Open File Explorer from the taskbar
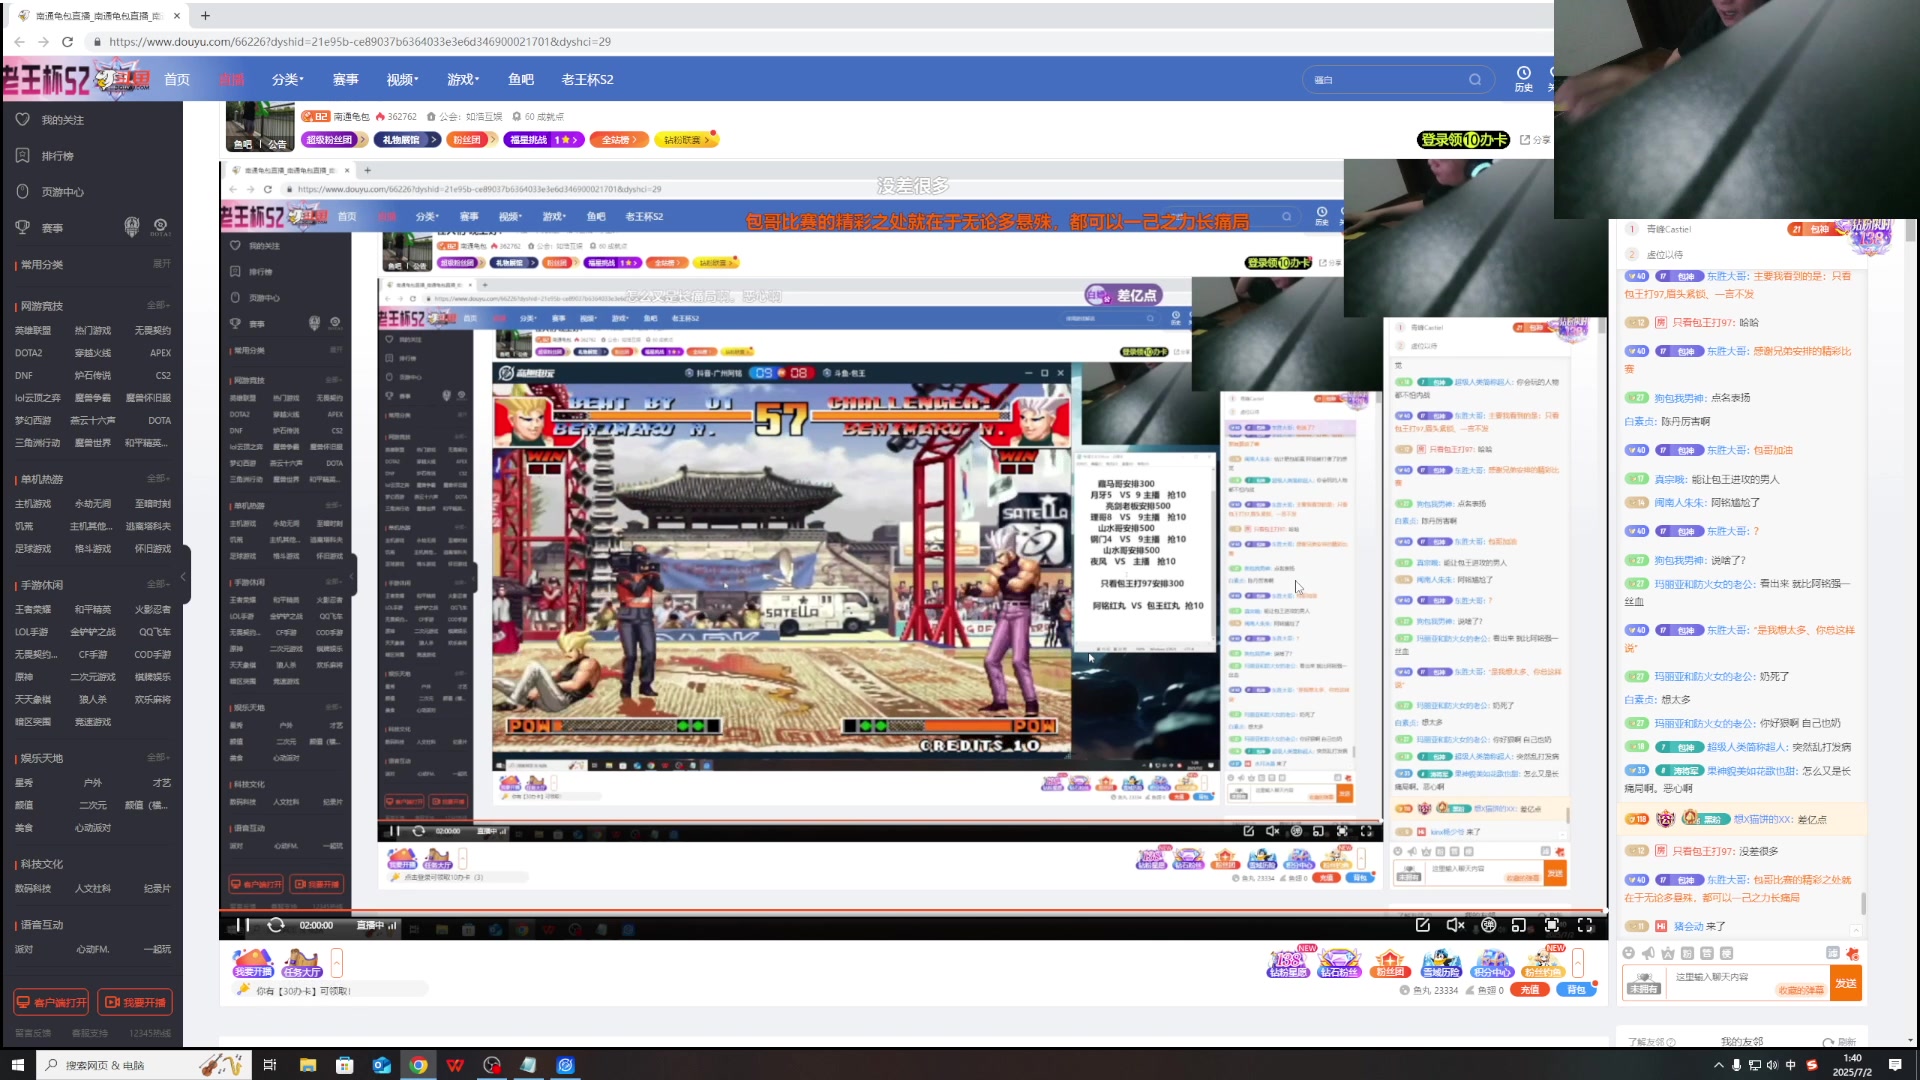 pos(308,1065)
